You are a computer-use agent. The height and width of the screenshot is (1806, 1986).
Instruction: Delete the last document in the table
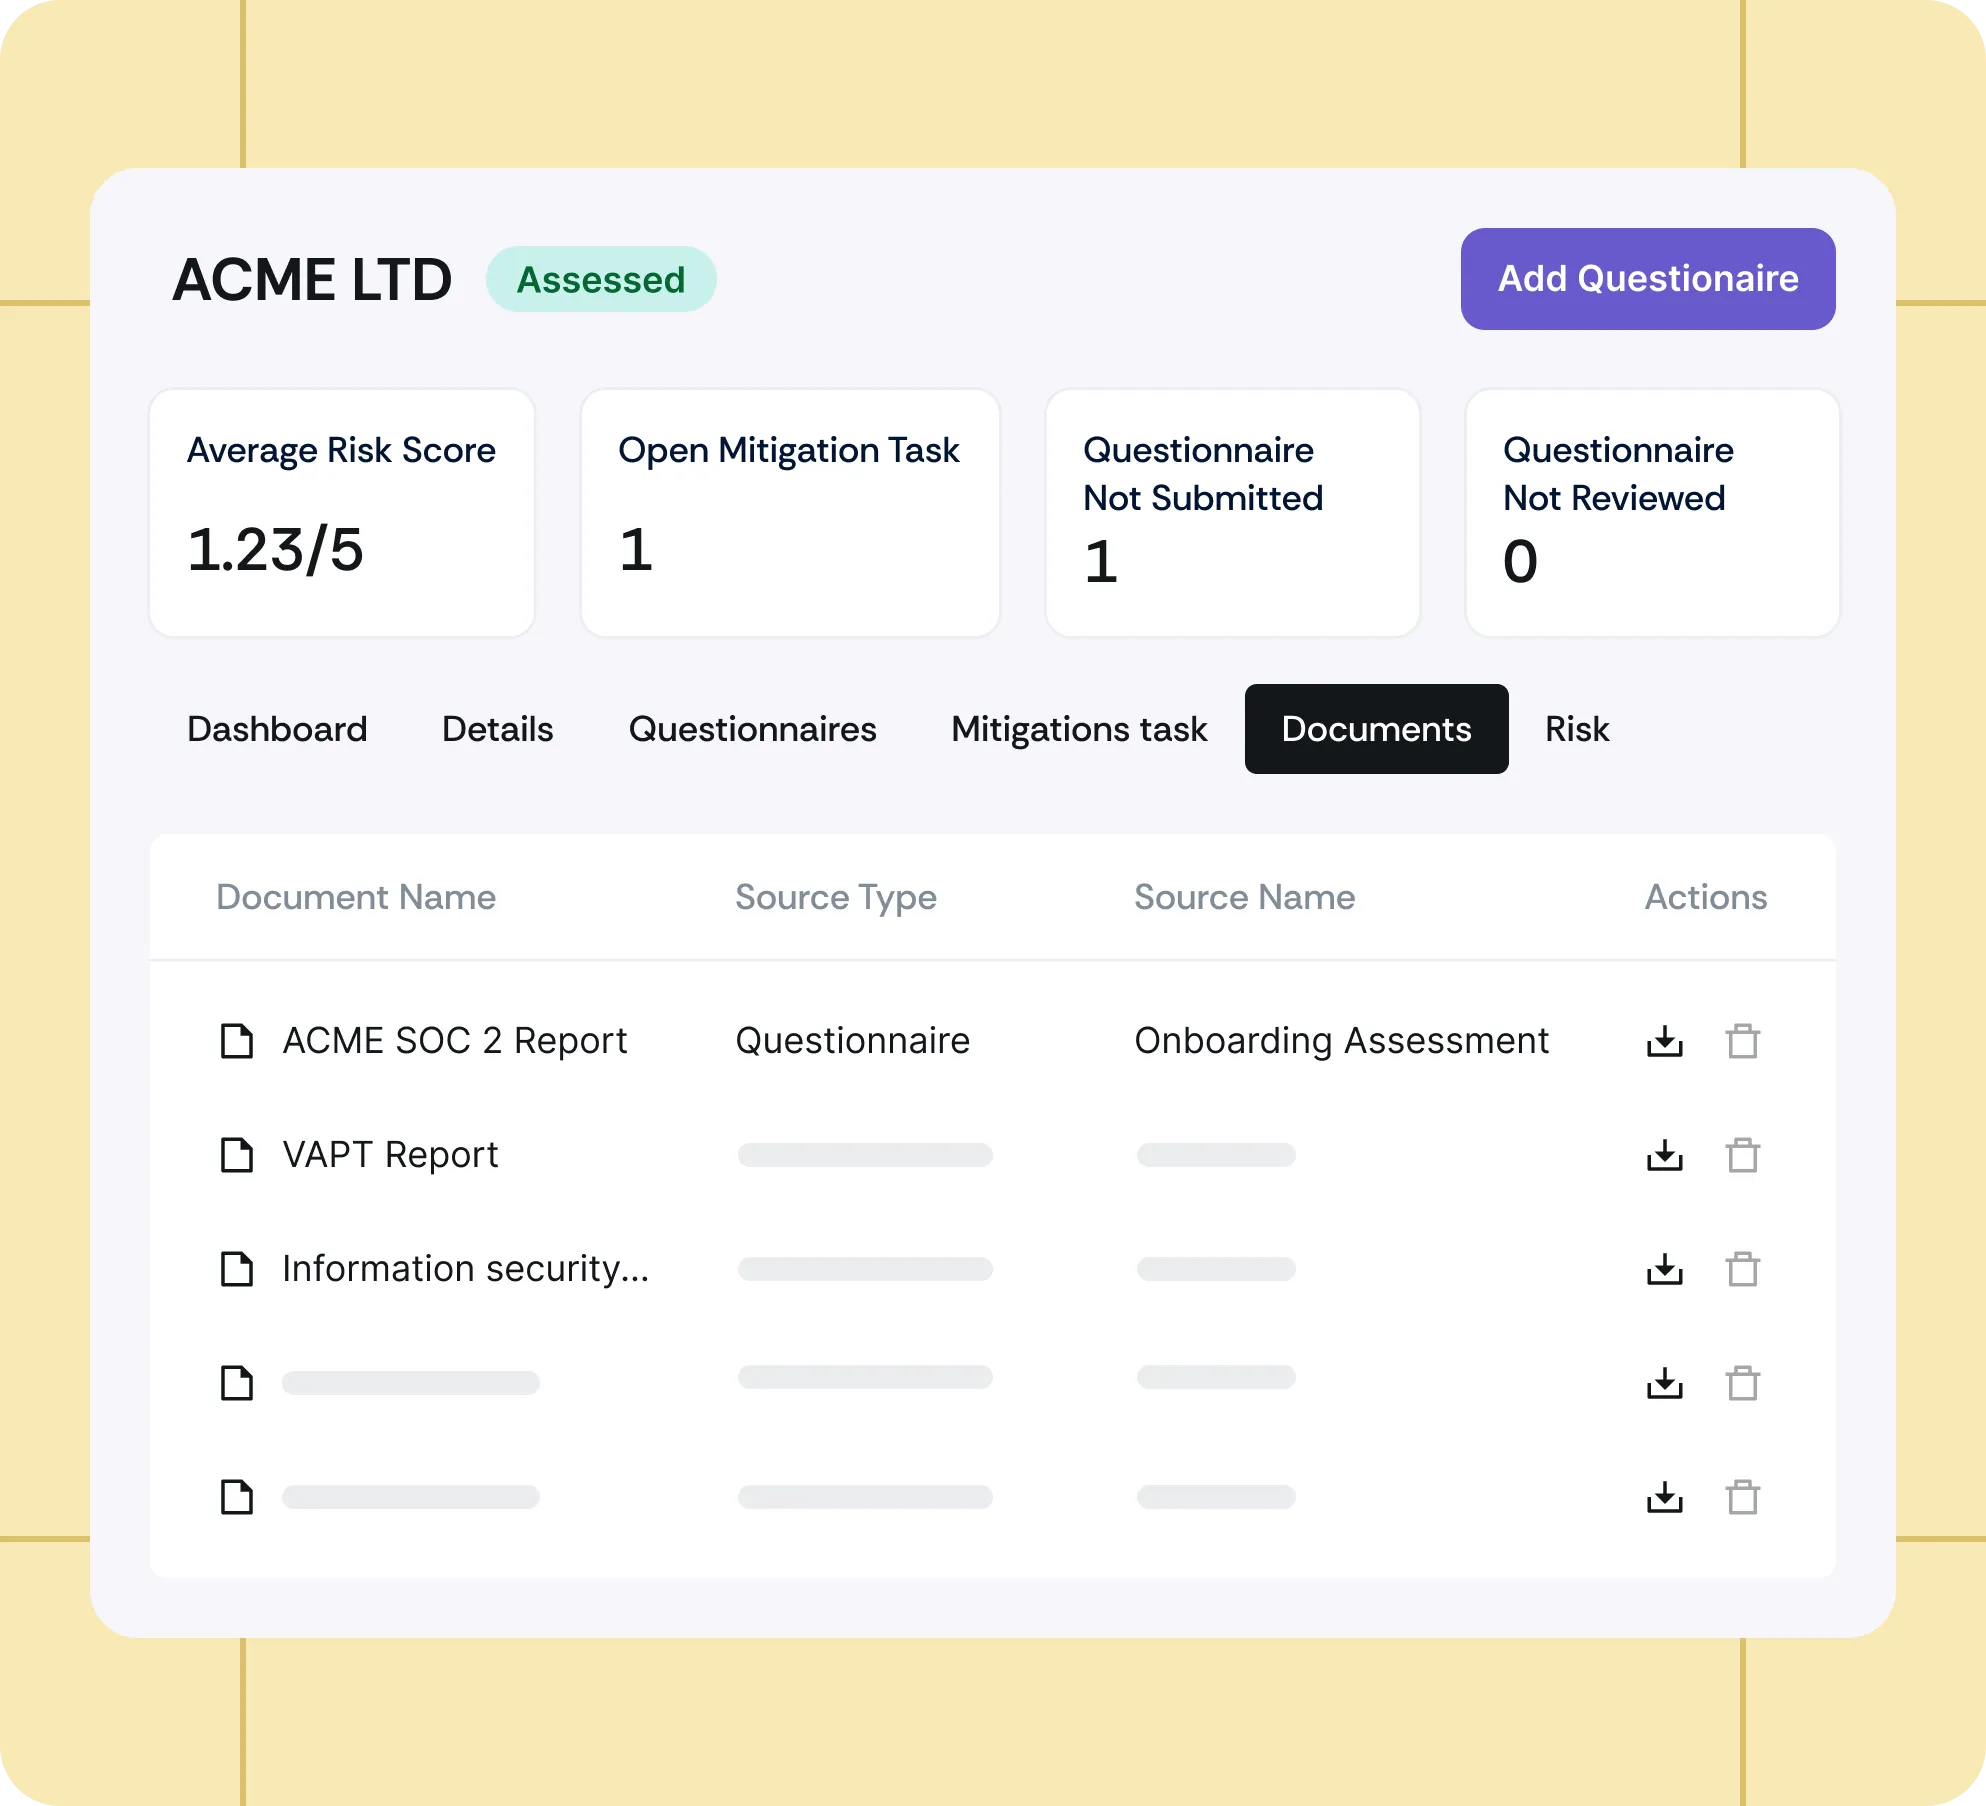pyautogui.click(x=1742, y=1497)
